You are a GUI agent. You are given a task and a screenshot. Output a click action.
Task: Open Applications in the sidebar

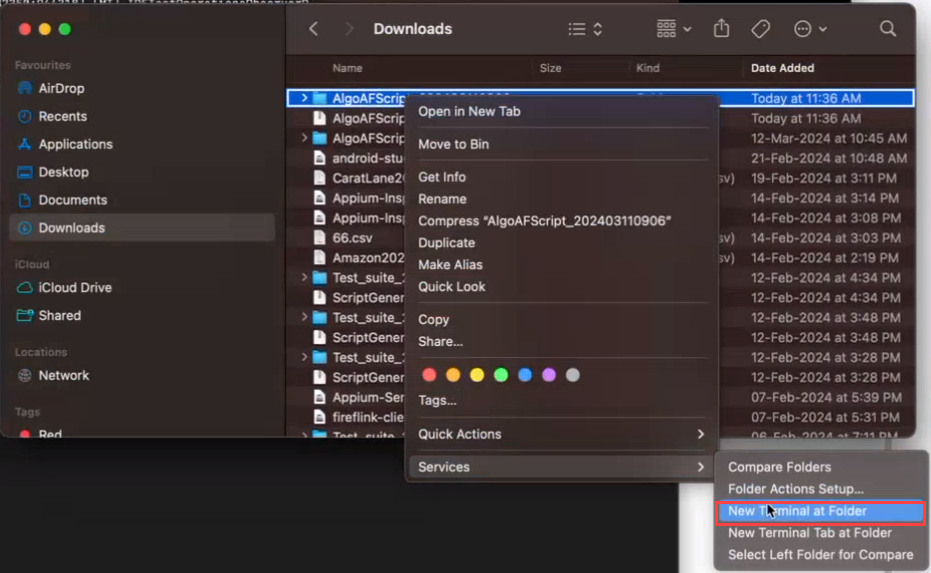(x=75, y=144)
